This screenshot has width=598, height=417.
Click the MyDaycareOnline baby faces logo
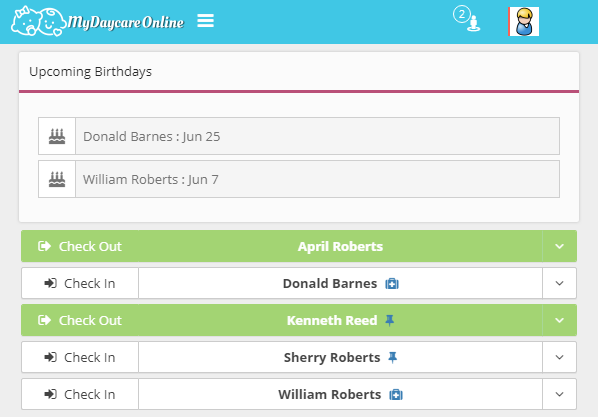(97, 21)
